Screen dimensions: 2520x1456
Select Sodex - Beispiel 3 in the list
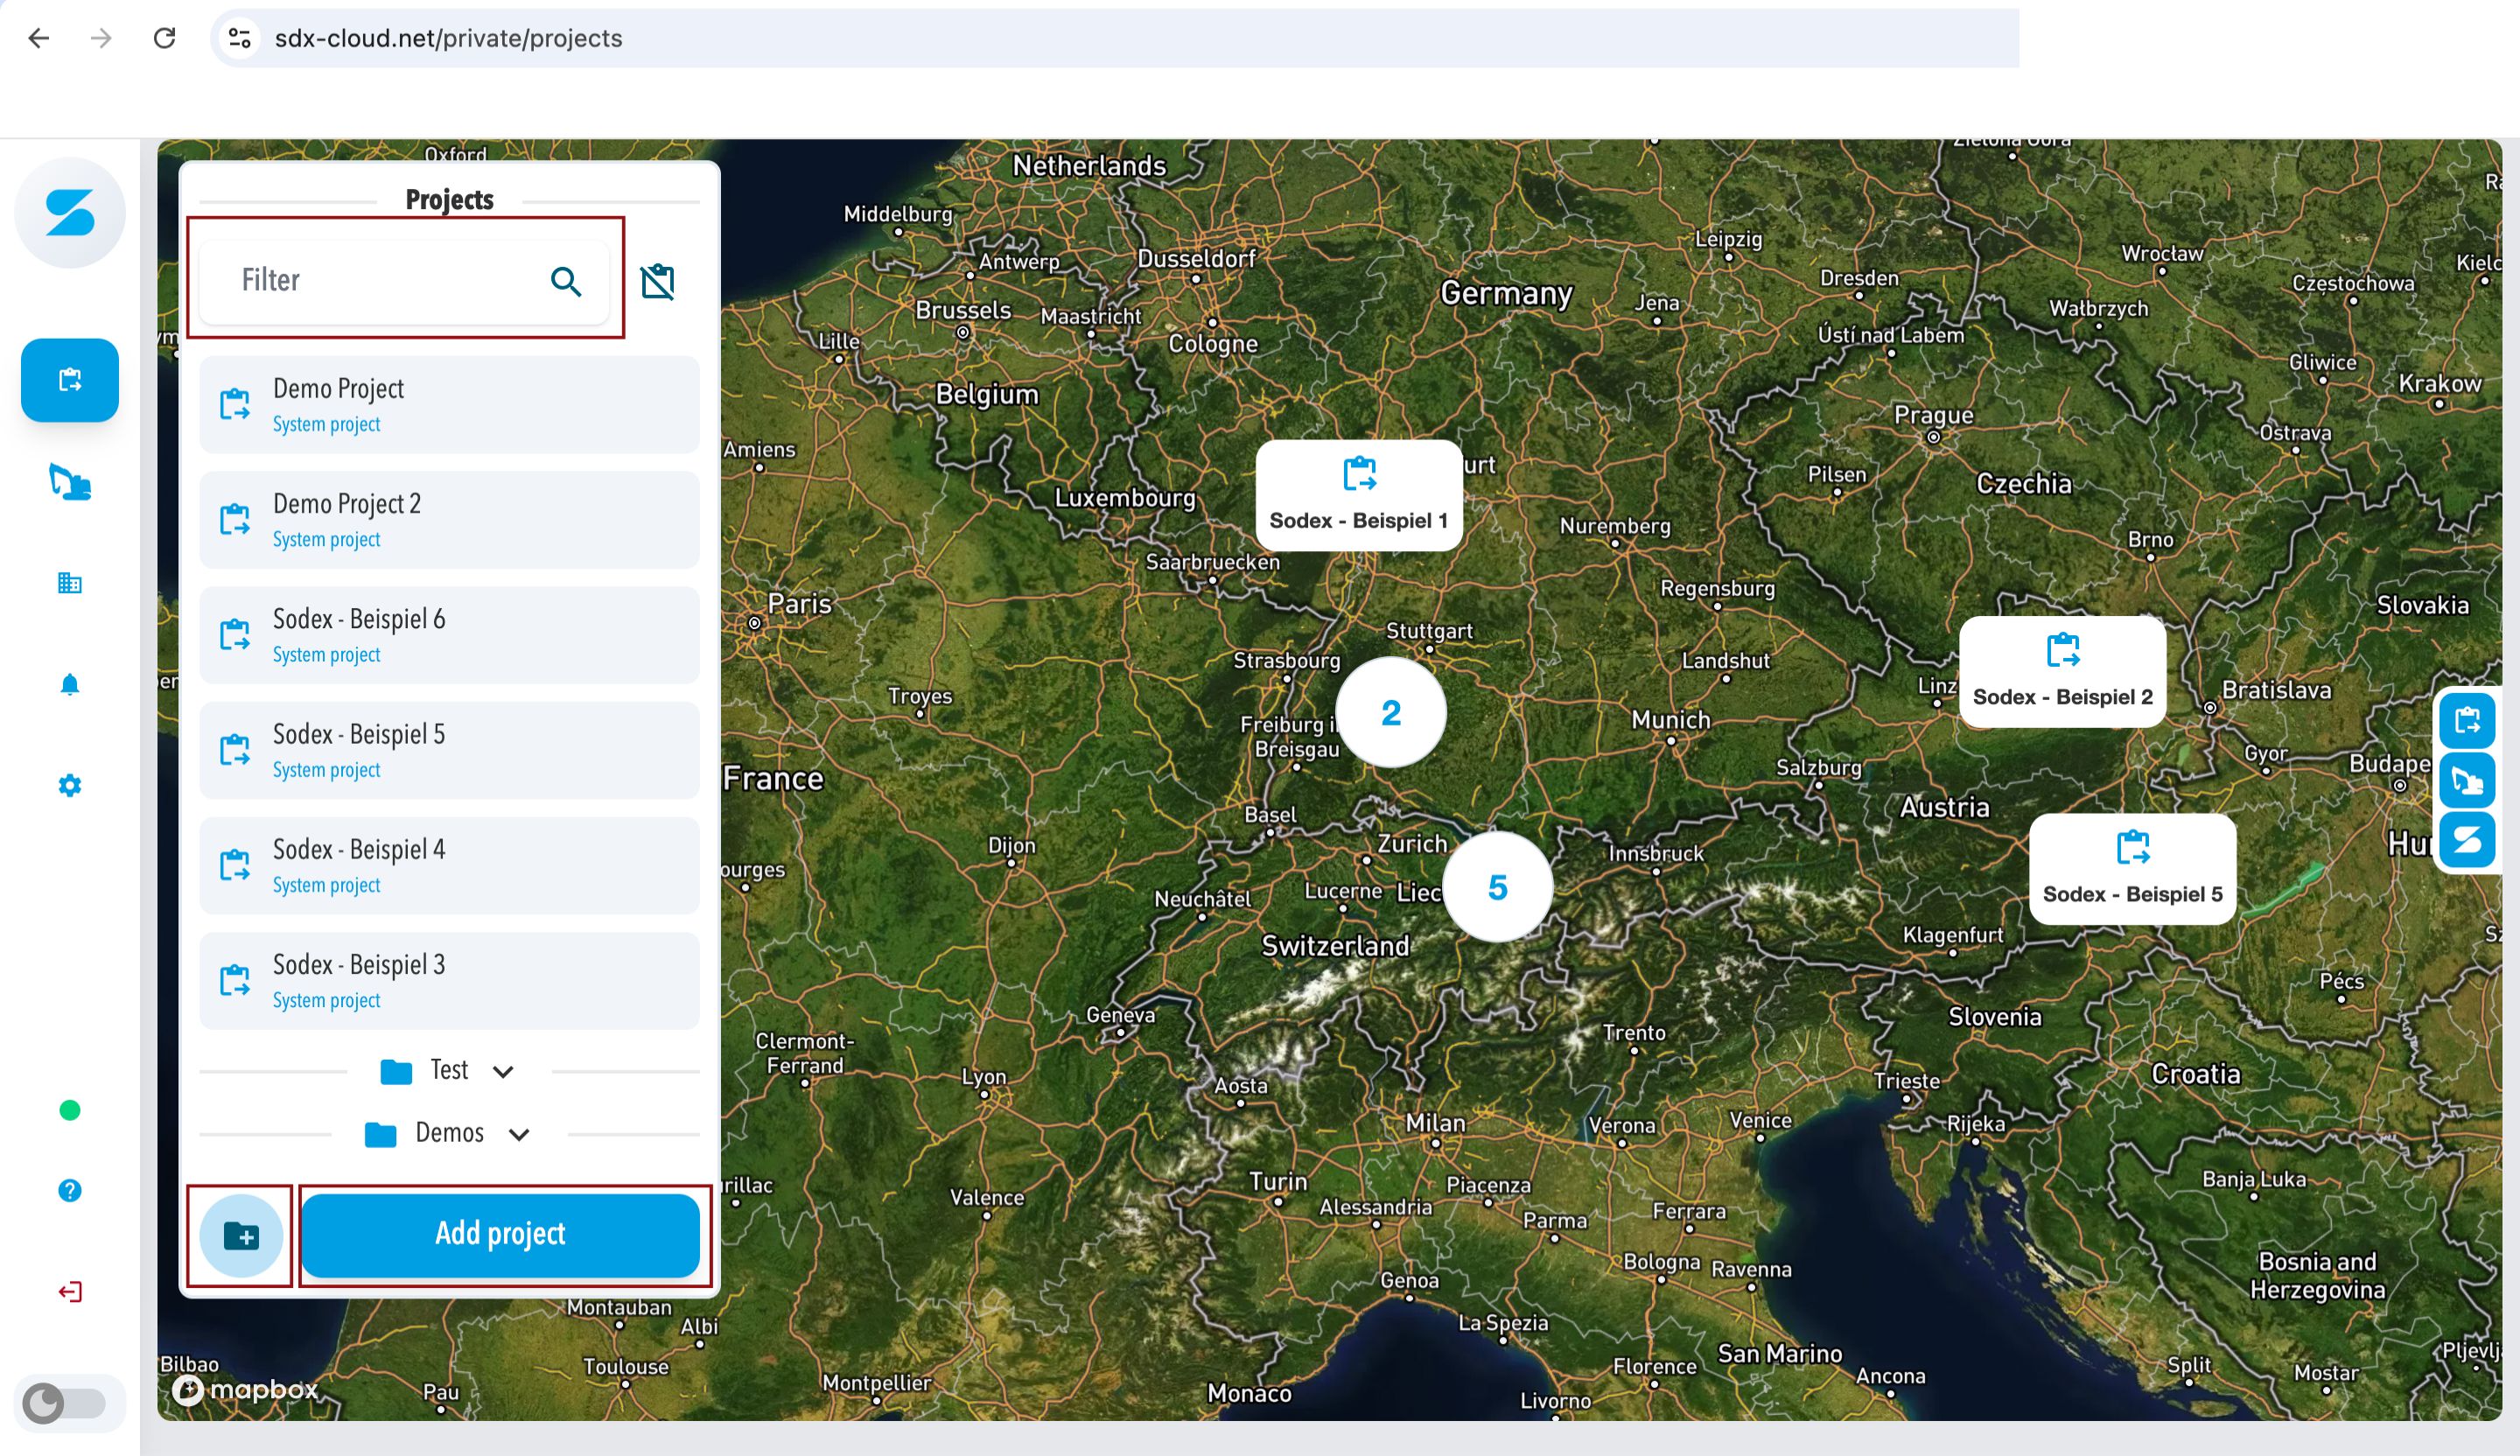click(x=449, y=980)
